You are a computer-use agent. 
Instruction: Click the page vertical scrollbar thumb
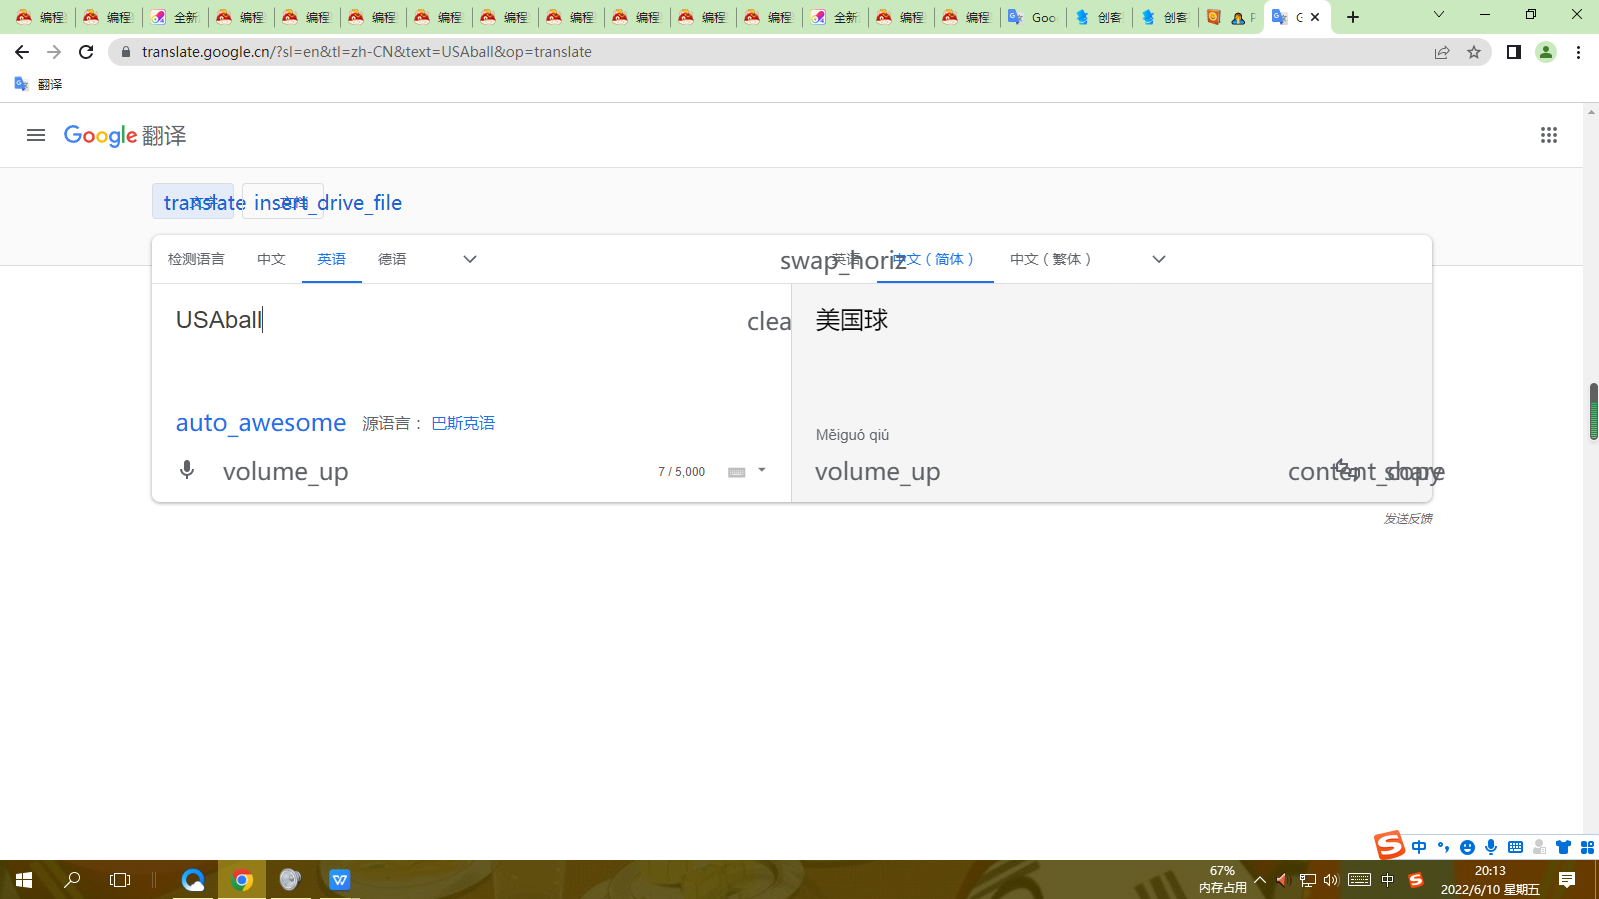click(1593, 411)
